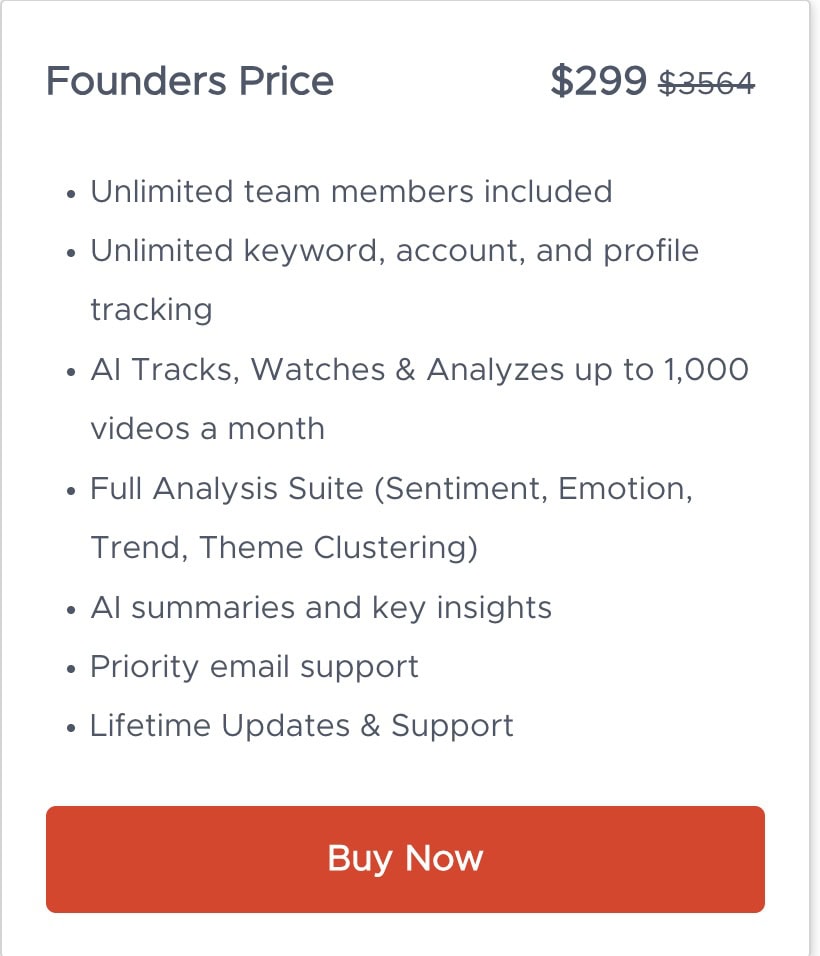
Task: Select the Lifetime Updates & Support item
Action: [x=301, y=725]
